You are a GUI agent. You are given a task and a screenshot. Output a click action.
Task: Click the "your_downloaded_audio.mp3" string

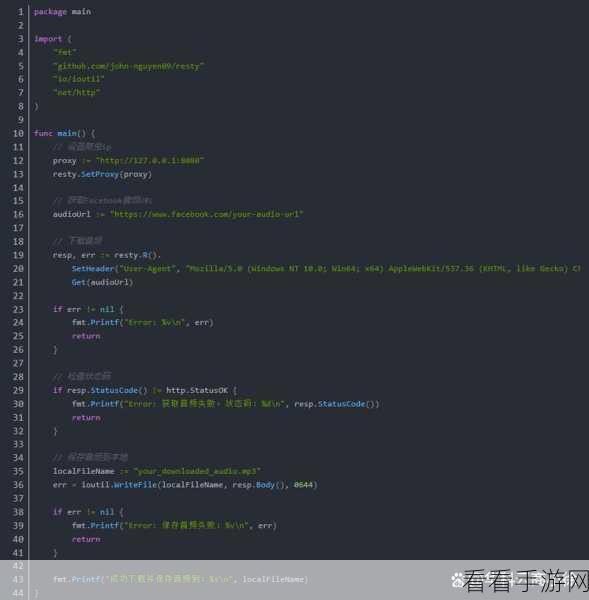pyautogui.click(x=197, y=471)
